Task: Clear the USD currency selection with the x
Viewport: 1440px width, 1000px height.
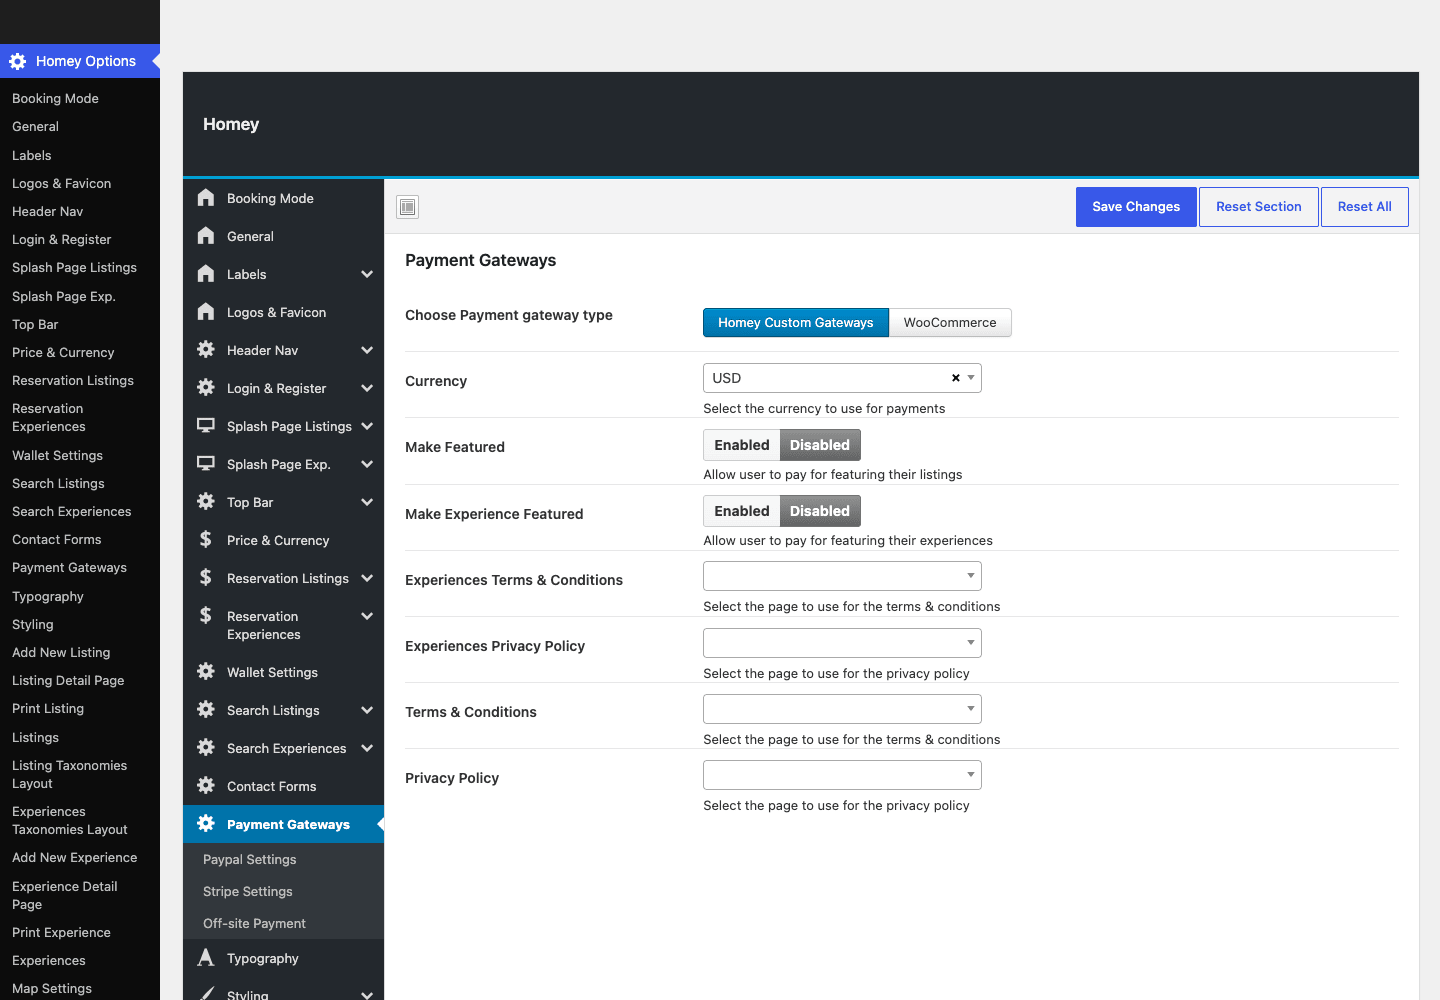Action: pyautogui.click(x=956, y=378)
